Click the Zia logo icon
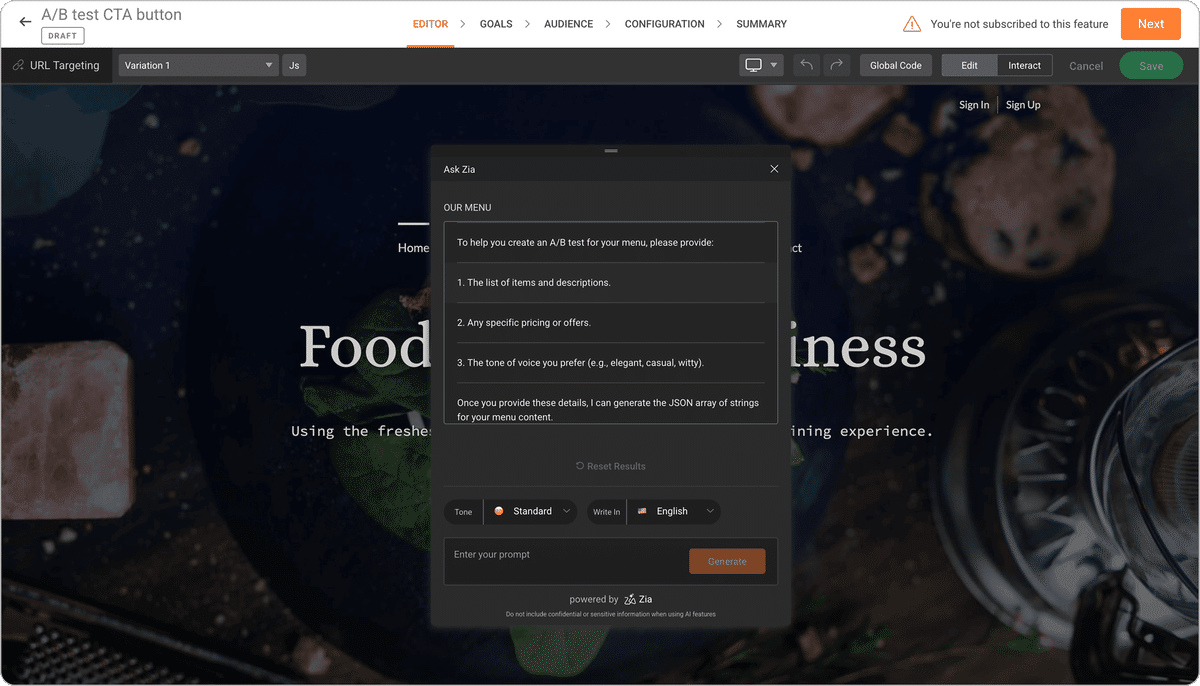 click(630, 599)
